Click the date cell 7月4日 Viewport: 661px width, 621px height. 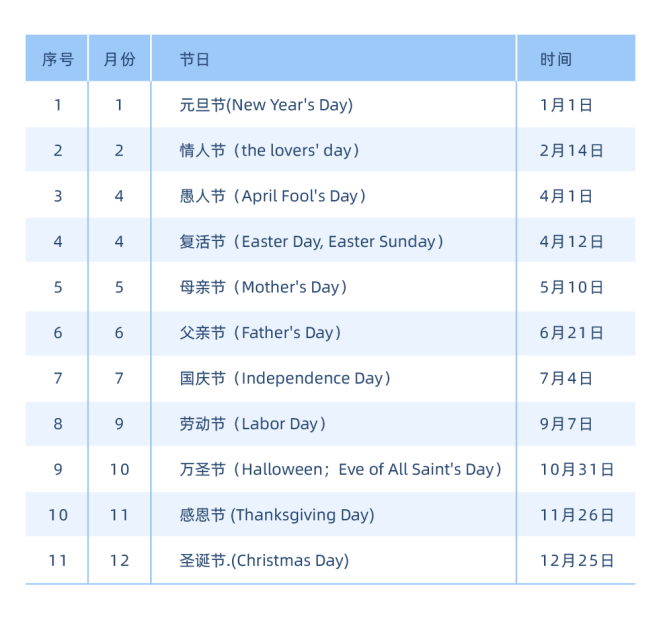tap(566, 378)
